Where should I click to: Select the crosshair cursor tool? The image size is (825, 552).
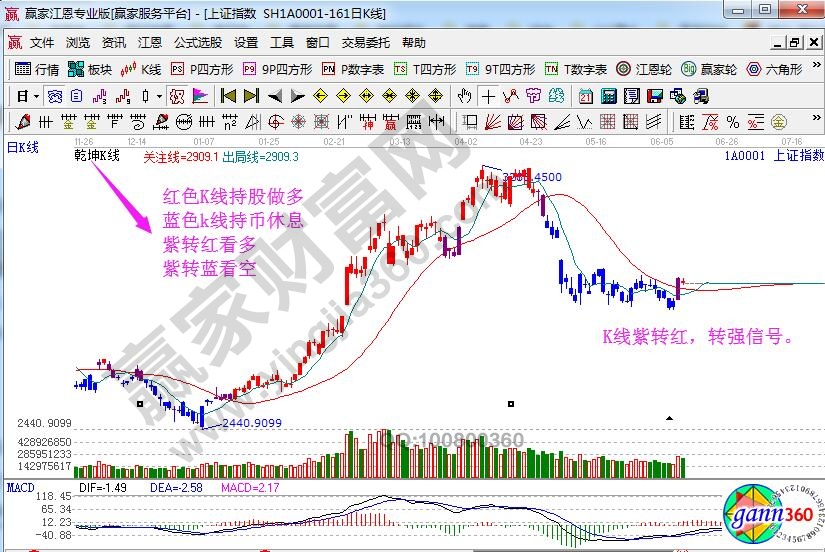pyautogui.click(x=487, y=96)
